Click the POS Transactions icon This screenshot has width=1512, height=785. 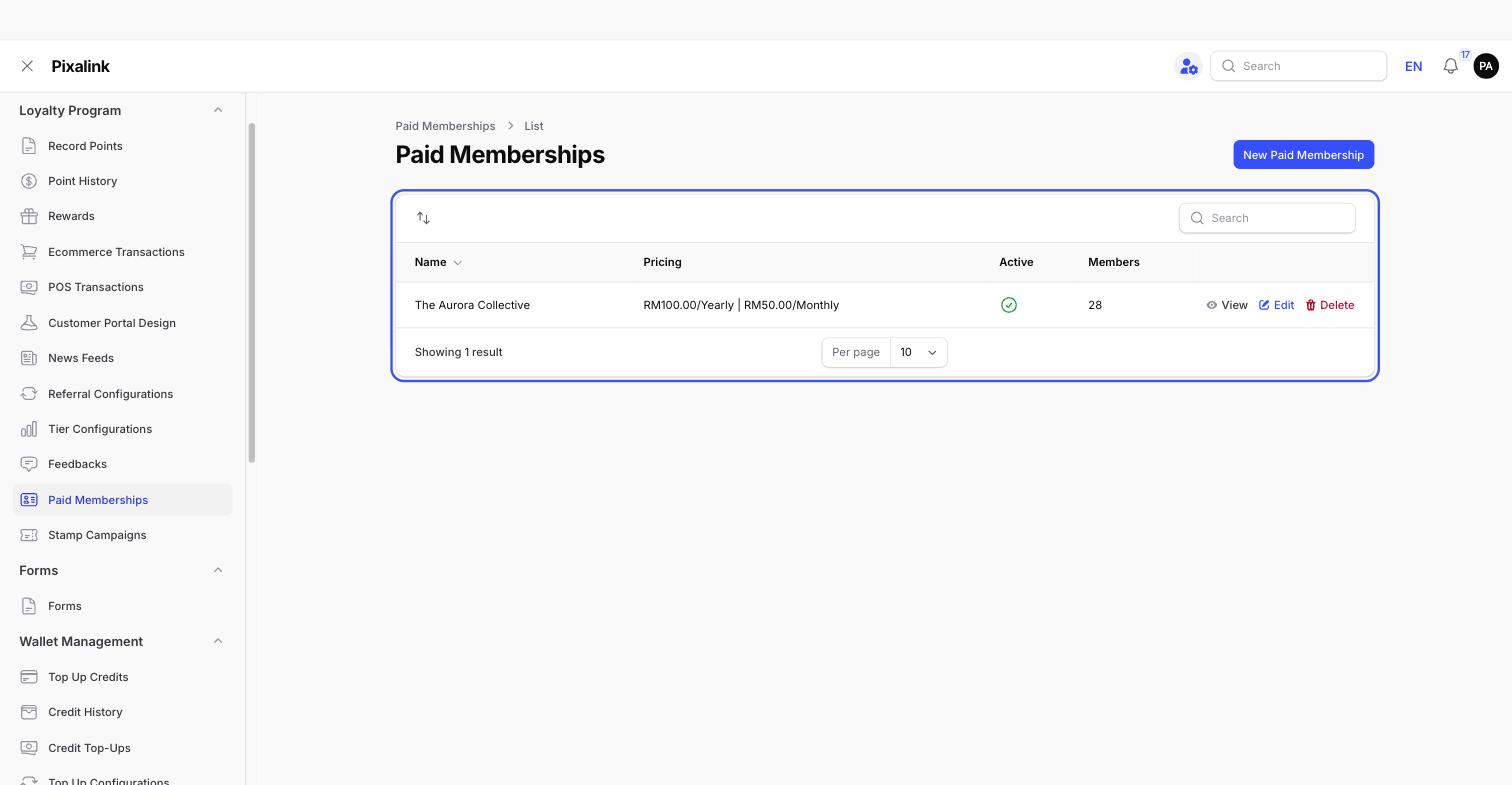29,287
